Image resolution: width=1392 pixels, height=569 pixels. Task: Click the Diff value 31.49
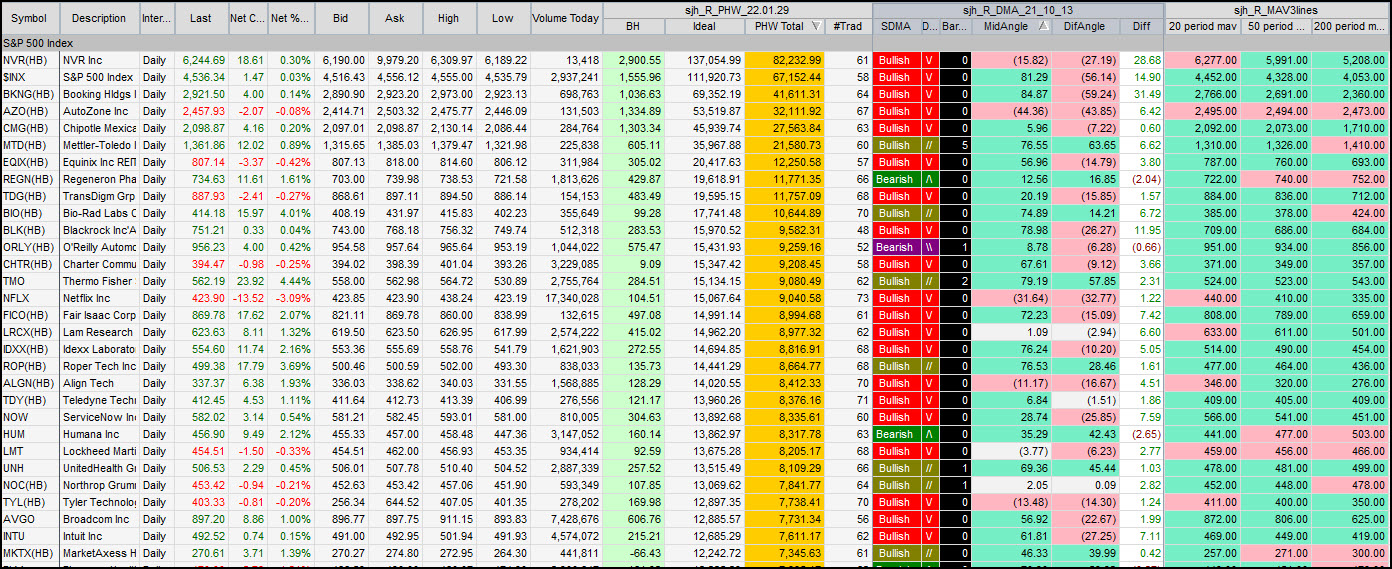click(x=1141, y=95)
